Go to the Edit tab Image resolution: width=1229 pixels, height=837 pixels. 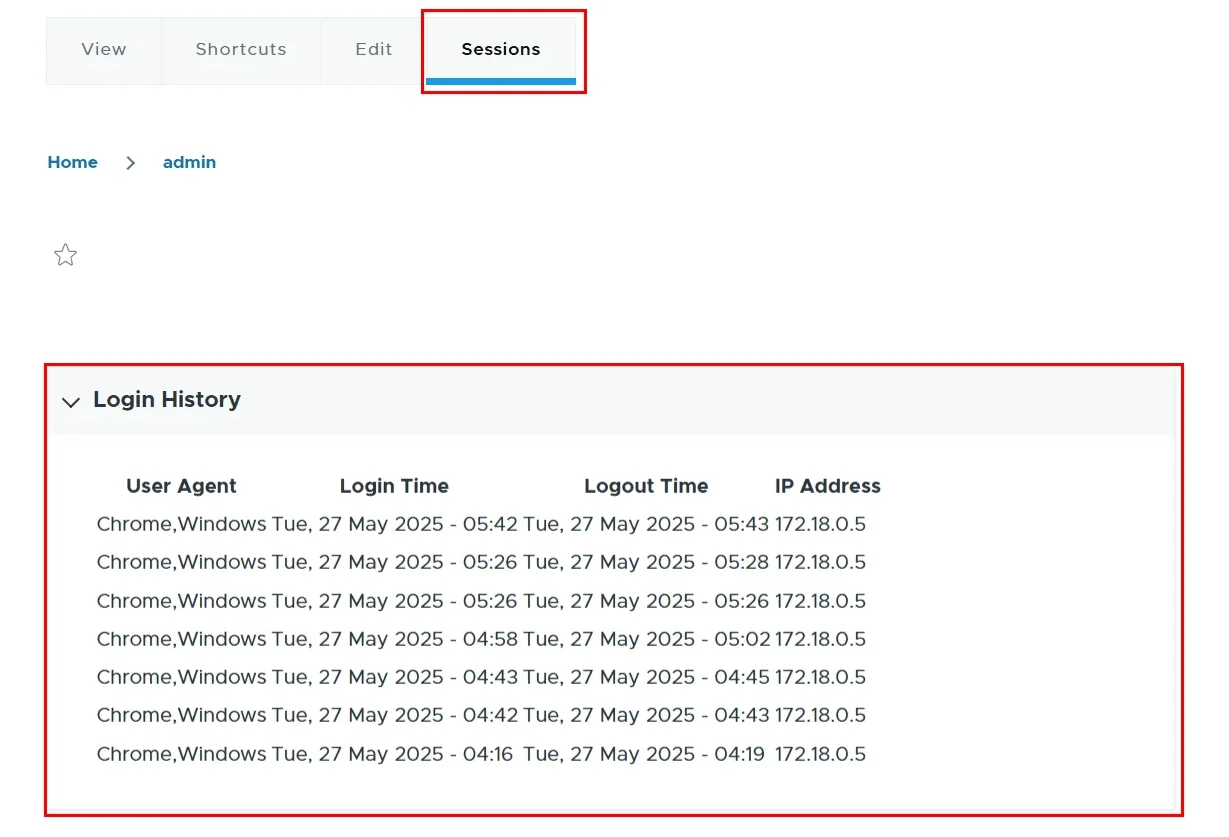click(374, 49)
